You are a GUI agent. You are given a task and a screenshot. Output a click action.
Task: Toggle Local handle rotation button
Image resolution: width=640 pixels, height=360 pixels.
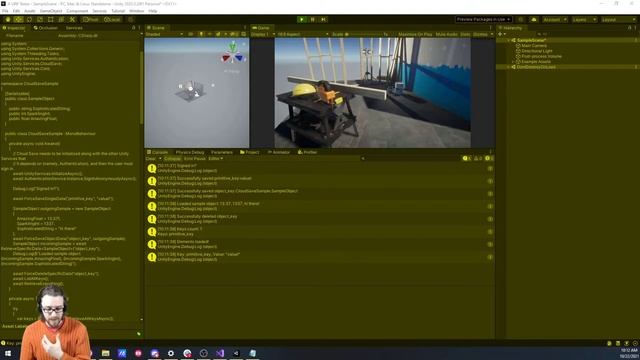click(x=112, y=20)
